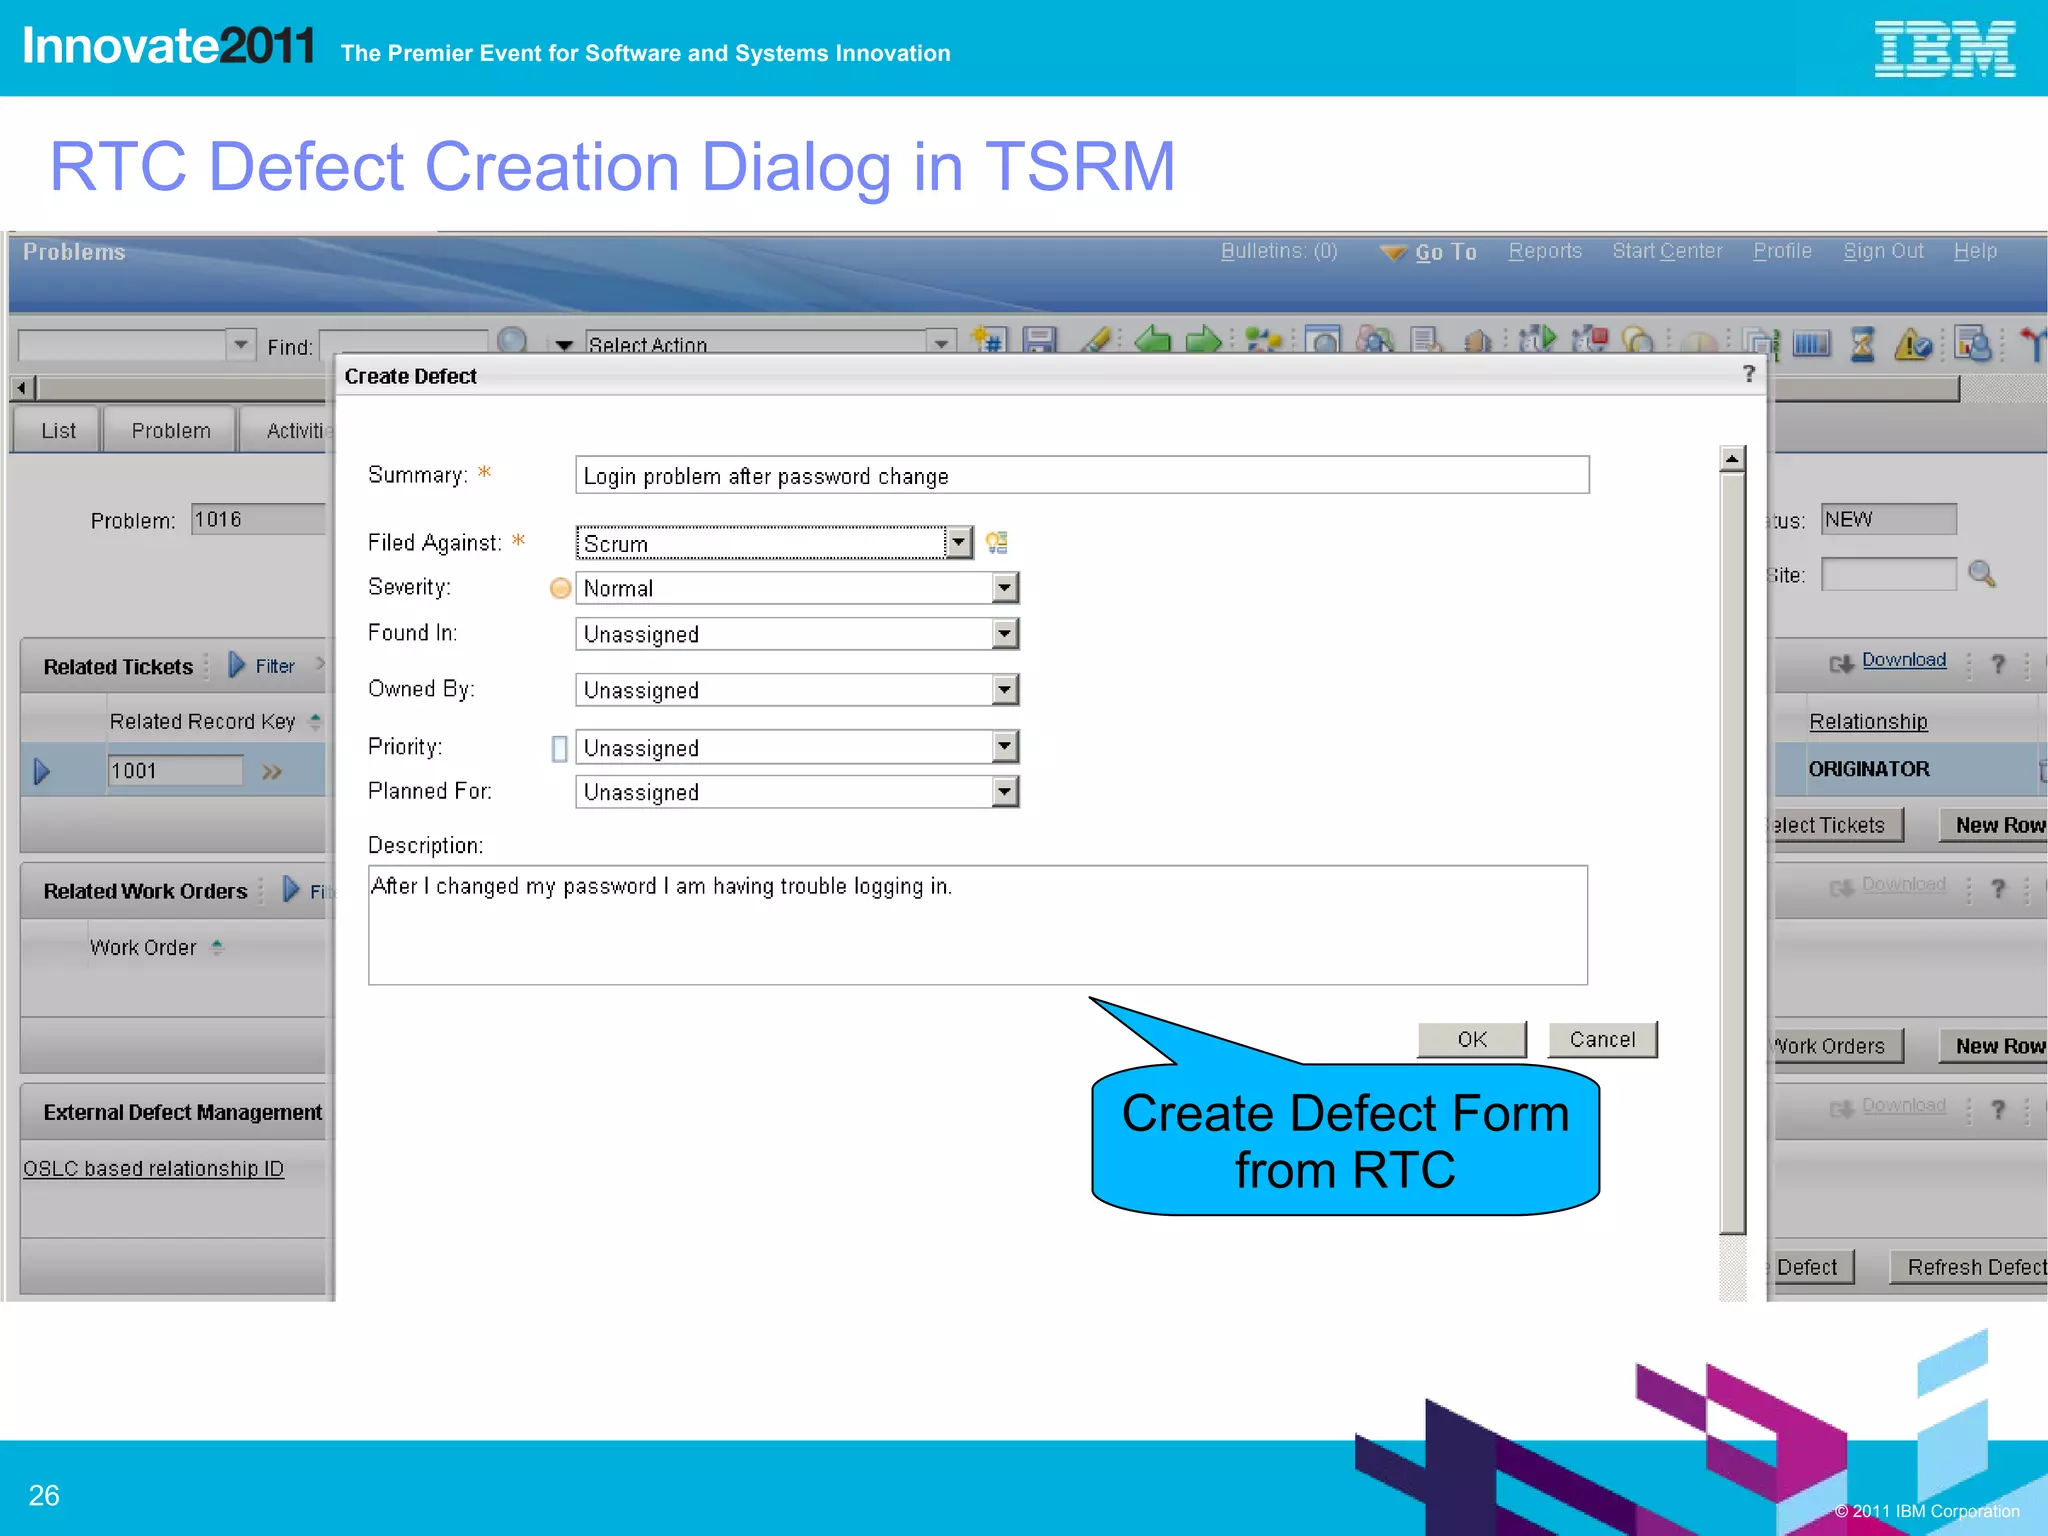Click the Select Tickets button
This screenshot has height=1536, width=2048.
[1836, 825]
